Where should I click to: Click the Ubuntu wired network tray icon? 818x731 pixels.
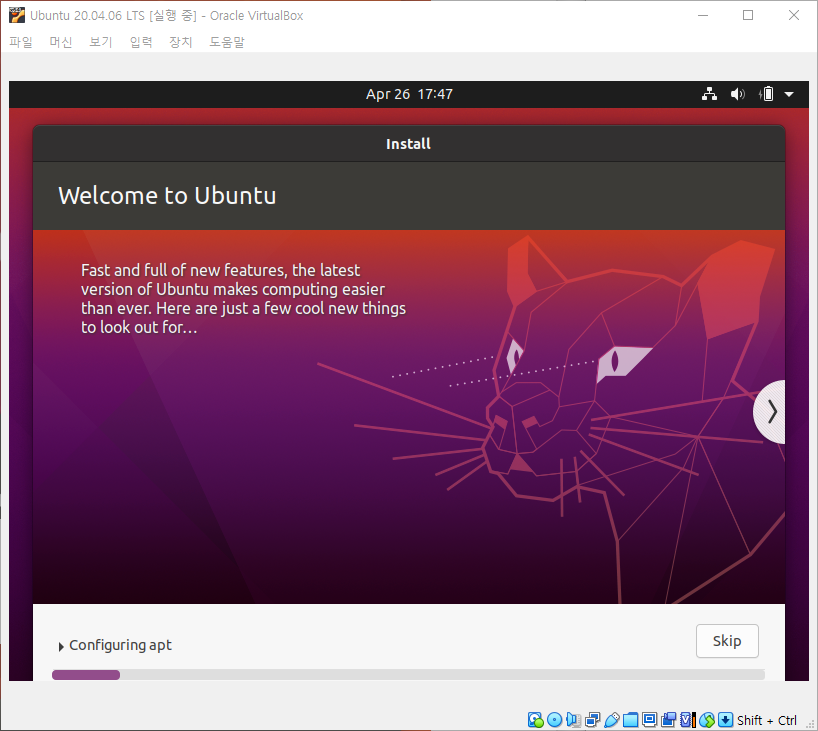(x=709, y=94)
